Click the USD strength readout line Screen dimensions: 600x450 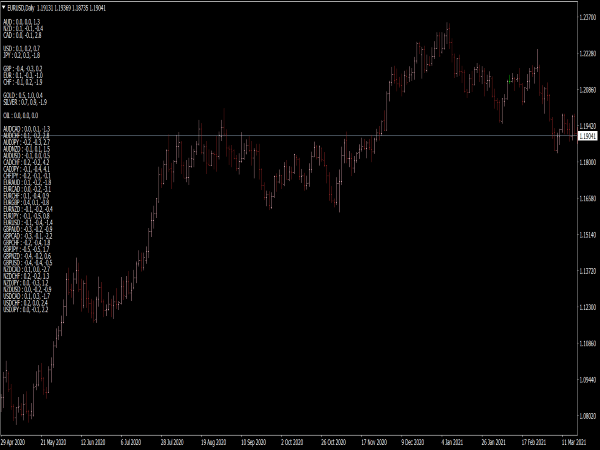click(x=20, y=48)
